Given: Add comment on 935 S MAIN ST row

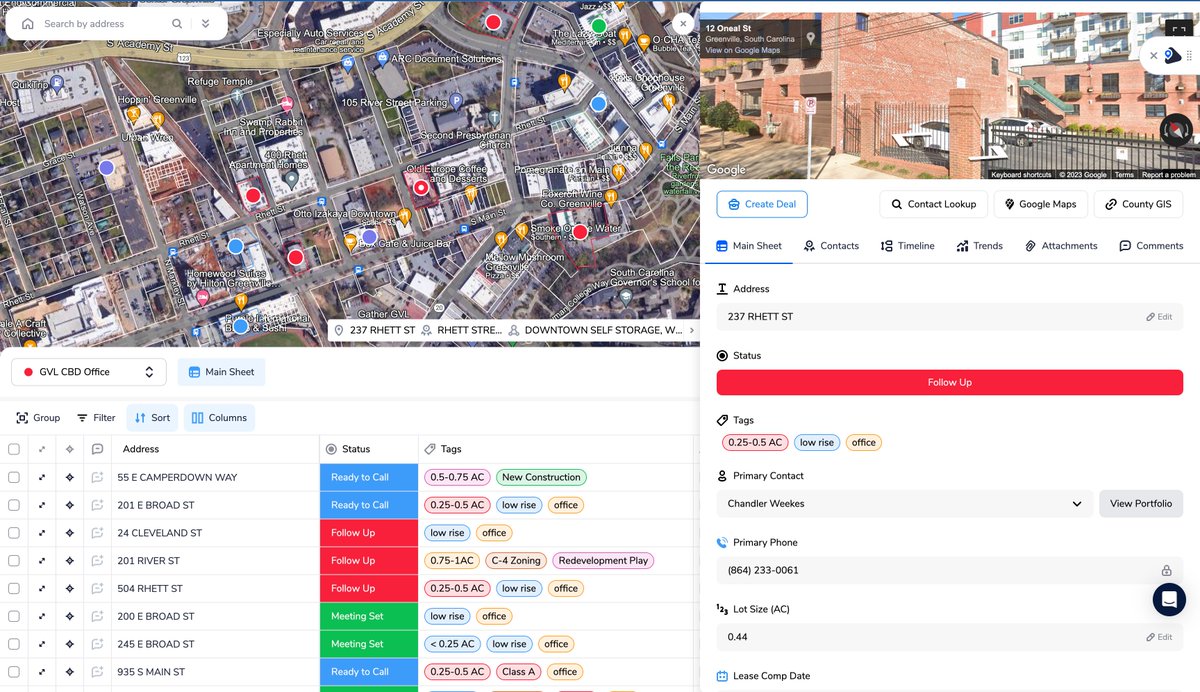Looking at the screenshot, I should [x=97, y=672].
